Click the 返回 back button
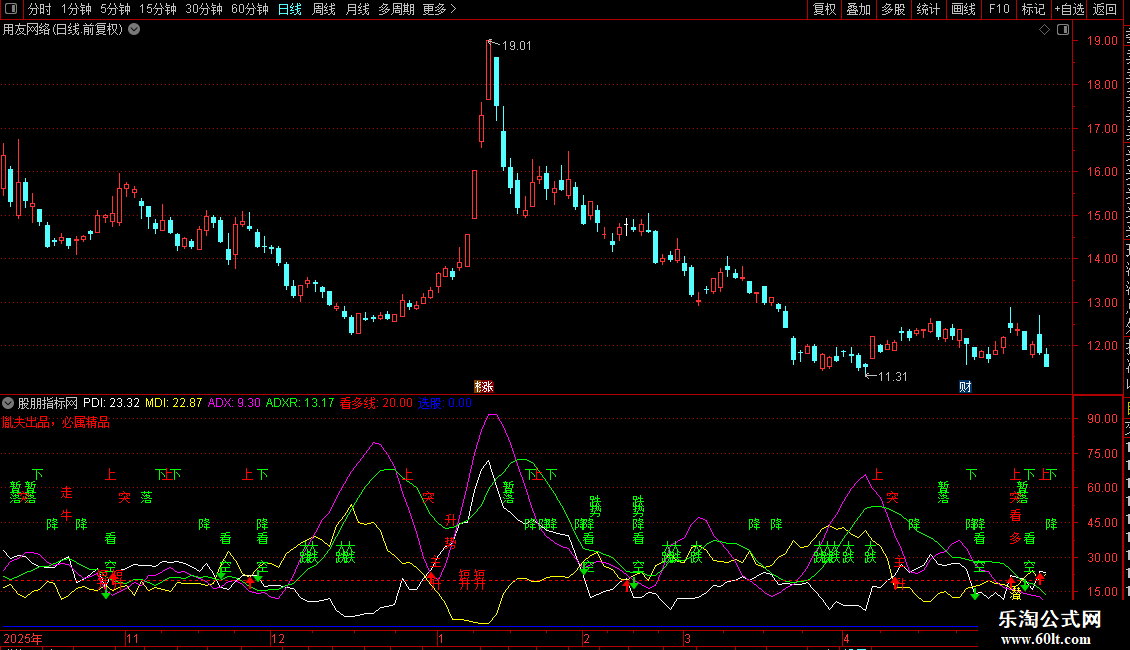 (1105, 9)
